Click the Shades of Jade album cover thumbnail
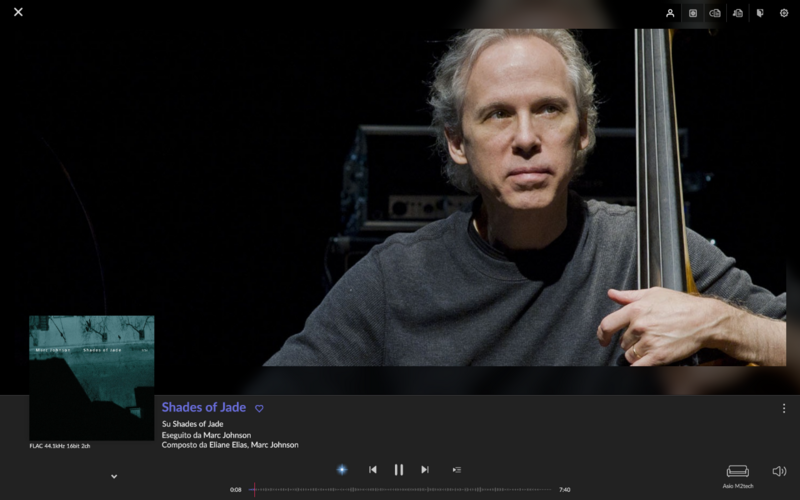The height and width of the screenshot is (500, 800). tap(92, 378)
